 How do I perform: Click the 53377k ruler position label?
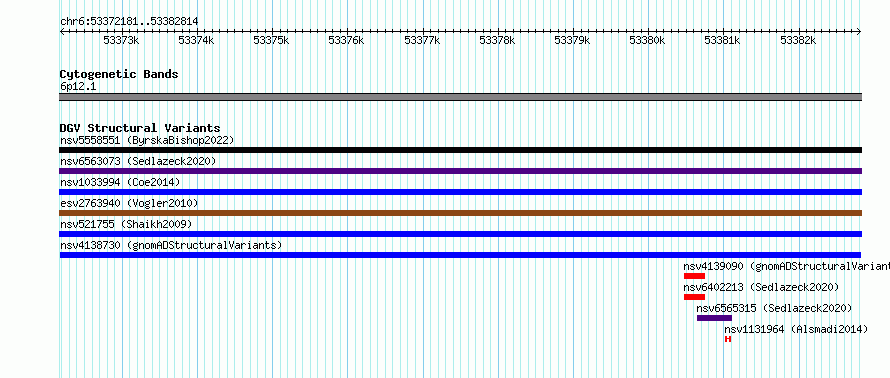(x=422, y=40)
